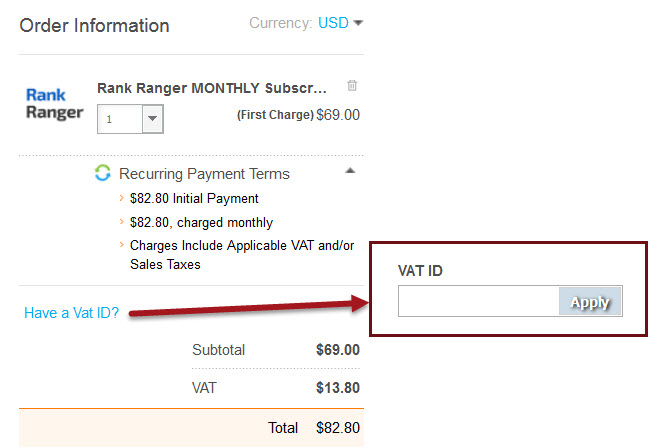Open the Currency USD dropdown
Image resolution: width=653 pixels, height=448 pixels.
click(x=340, y=23)
